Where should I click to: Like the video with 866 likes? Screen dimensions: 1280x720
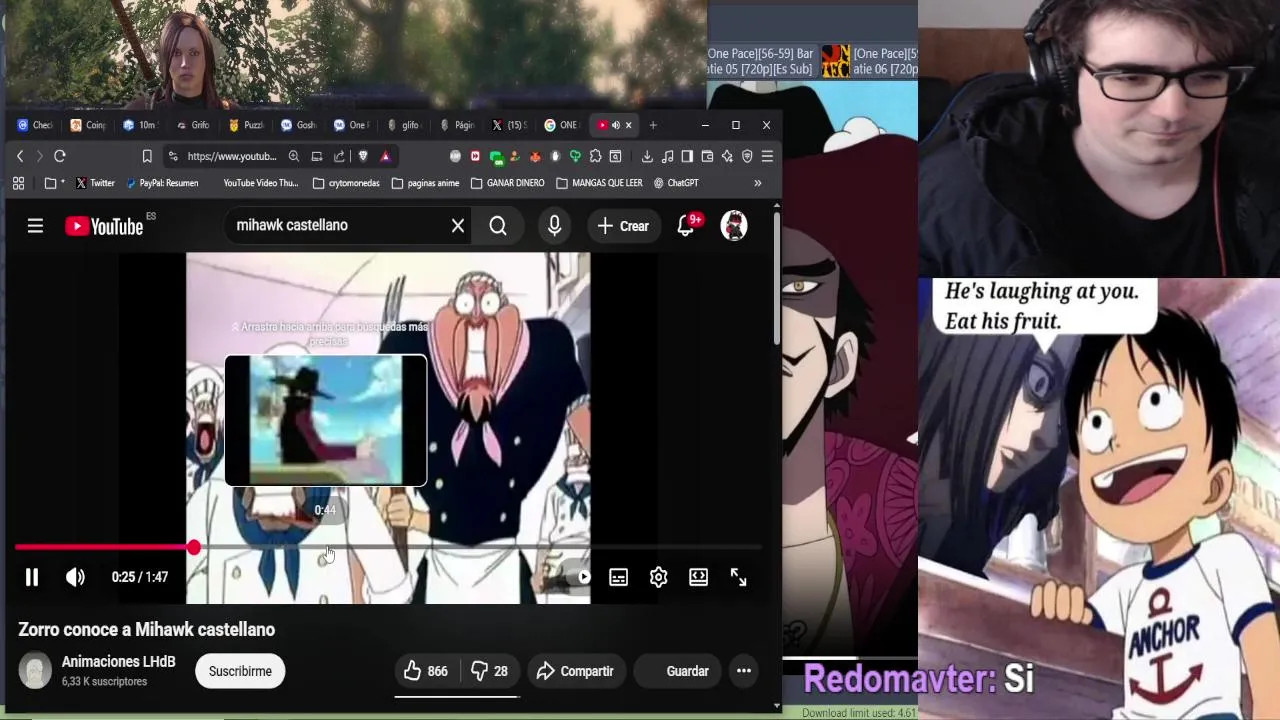(x=426, y=671)
